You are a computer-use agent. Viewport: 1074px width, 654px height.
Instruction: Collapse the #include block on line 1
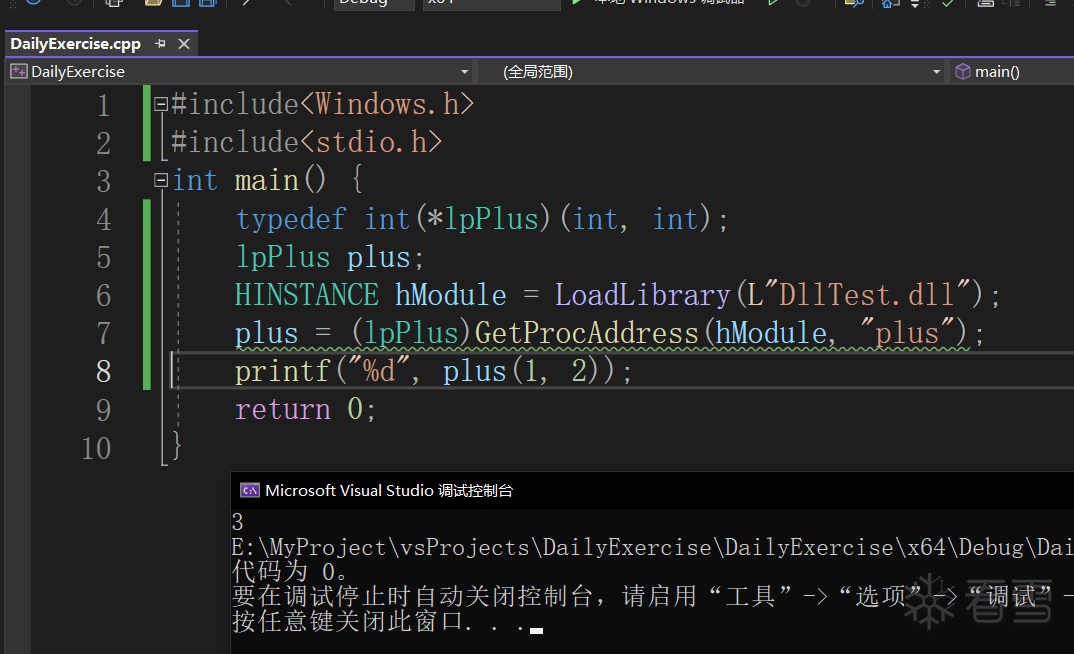(161, 104)
